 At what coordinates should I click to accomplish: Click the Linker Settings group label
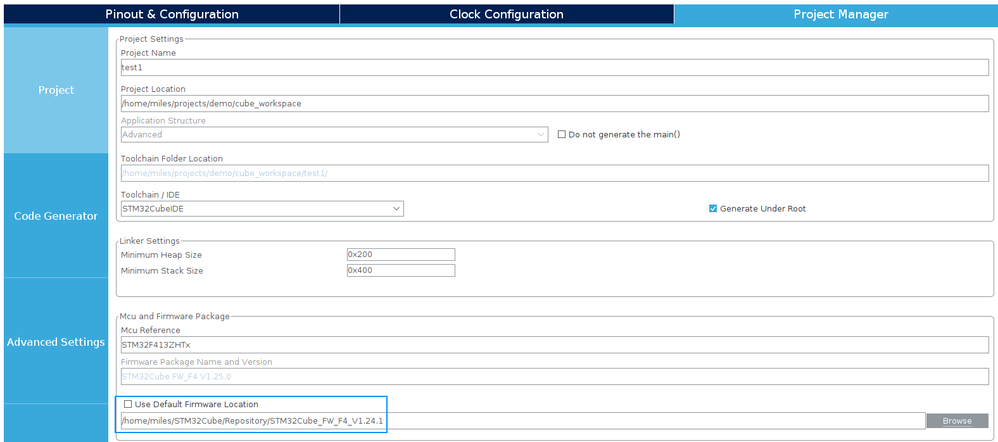coord(150,240)
